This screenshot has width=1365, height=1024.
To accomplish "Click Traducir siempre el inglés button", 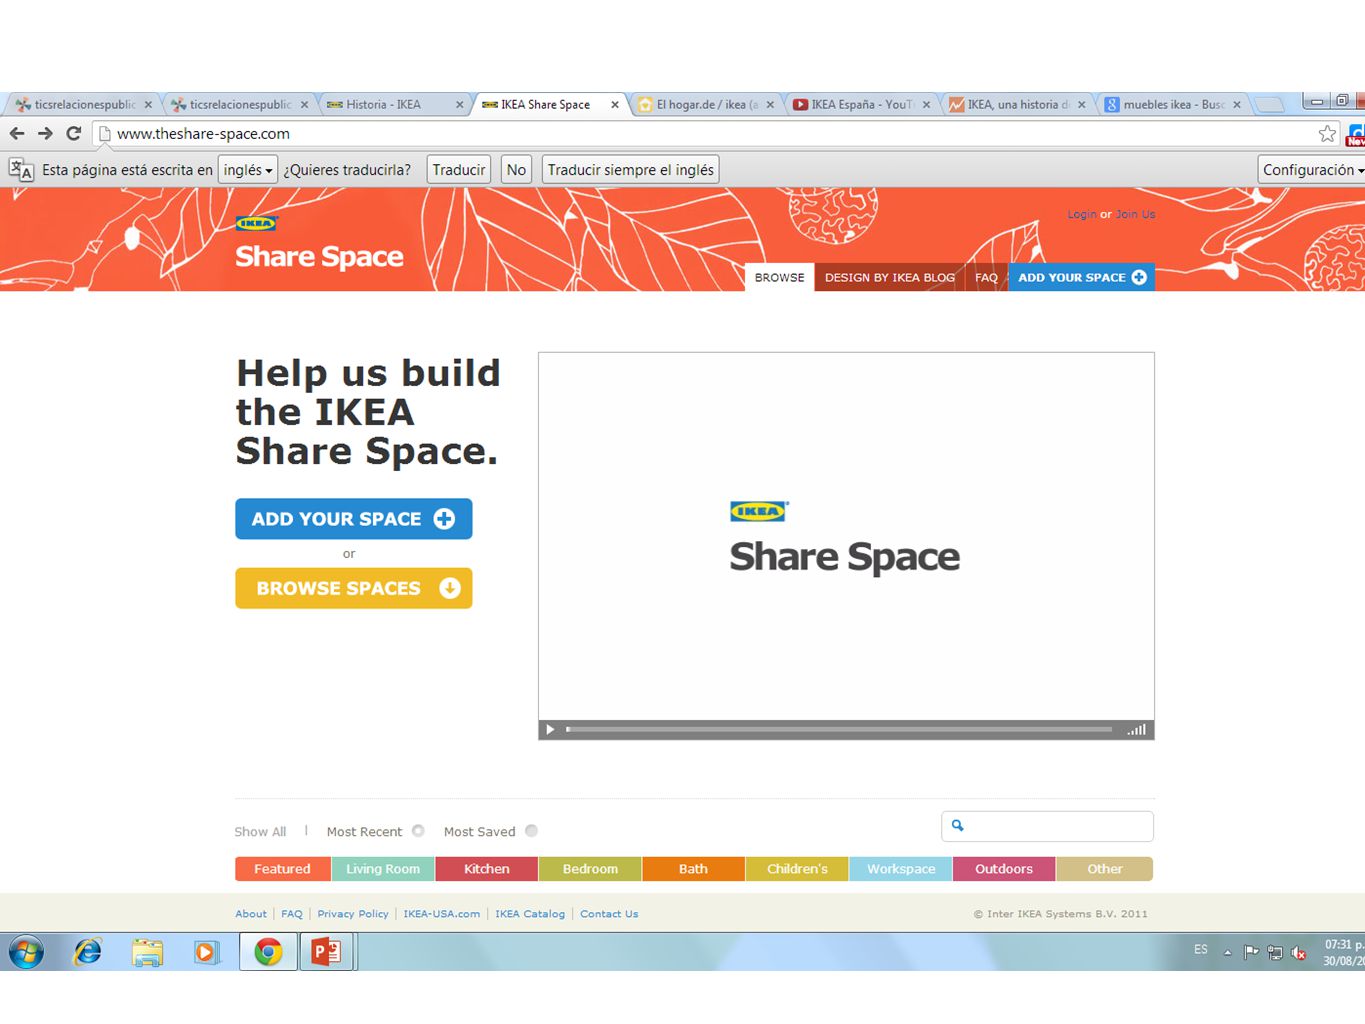I will pyautogui.click(x=631, y=170).
